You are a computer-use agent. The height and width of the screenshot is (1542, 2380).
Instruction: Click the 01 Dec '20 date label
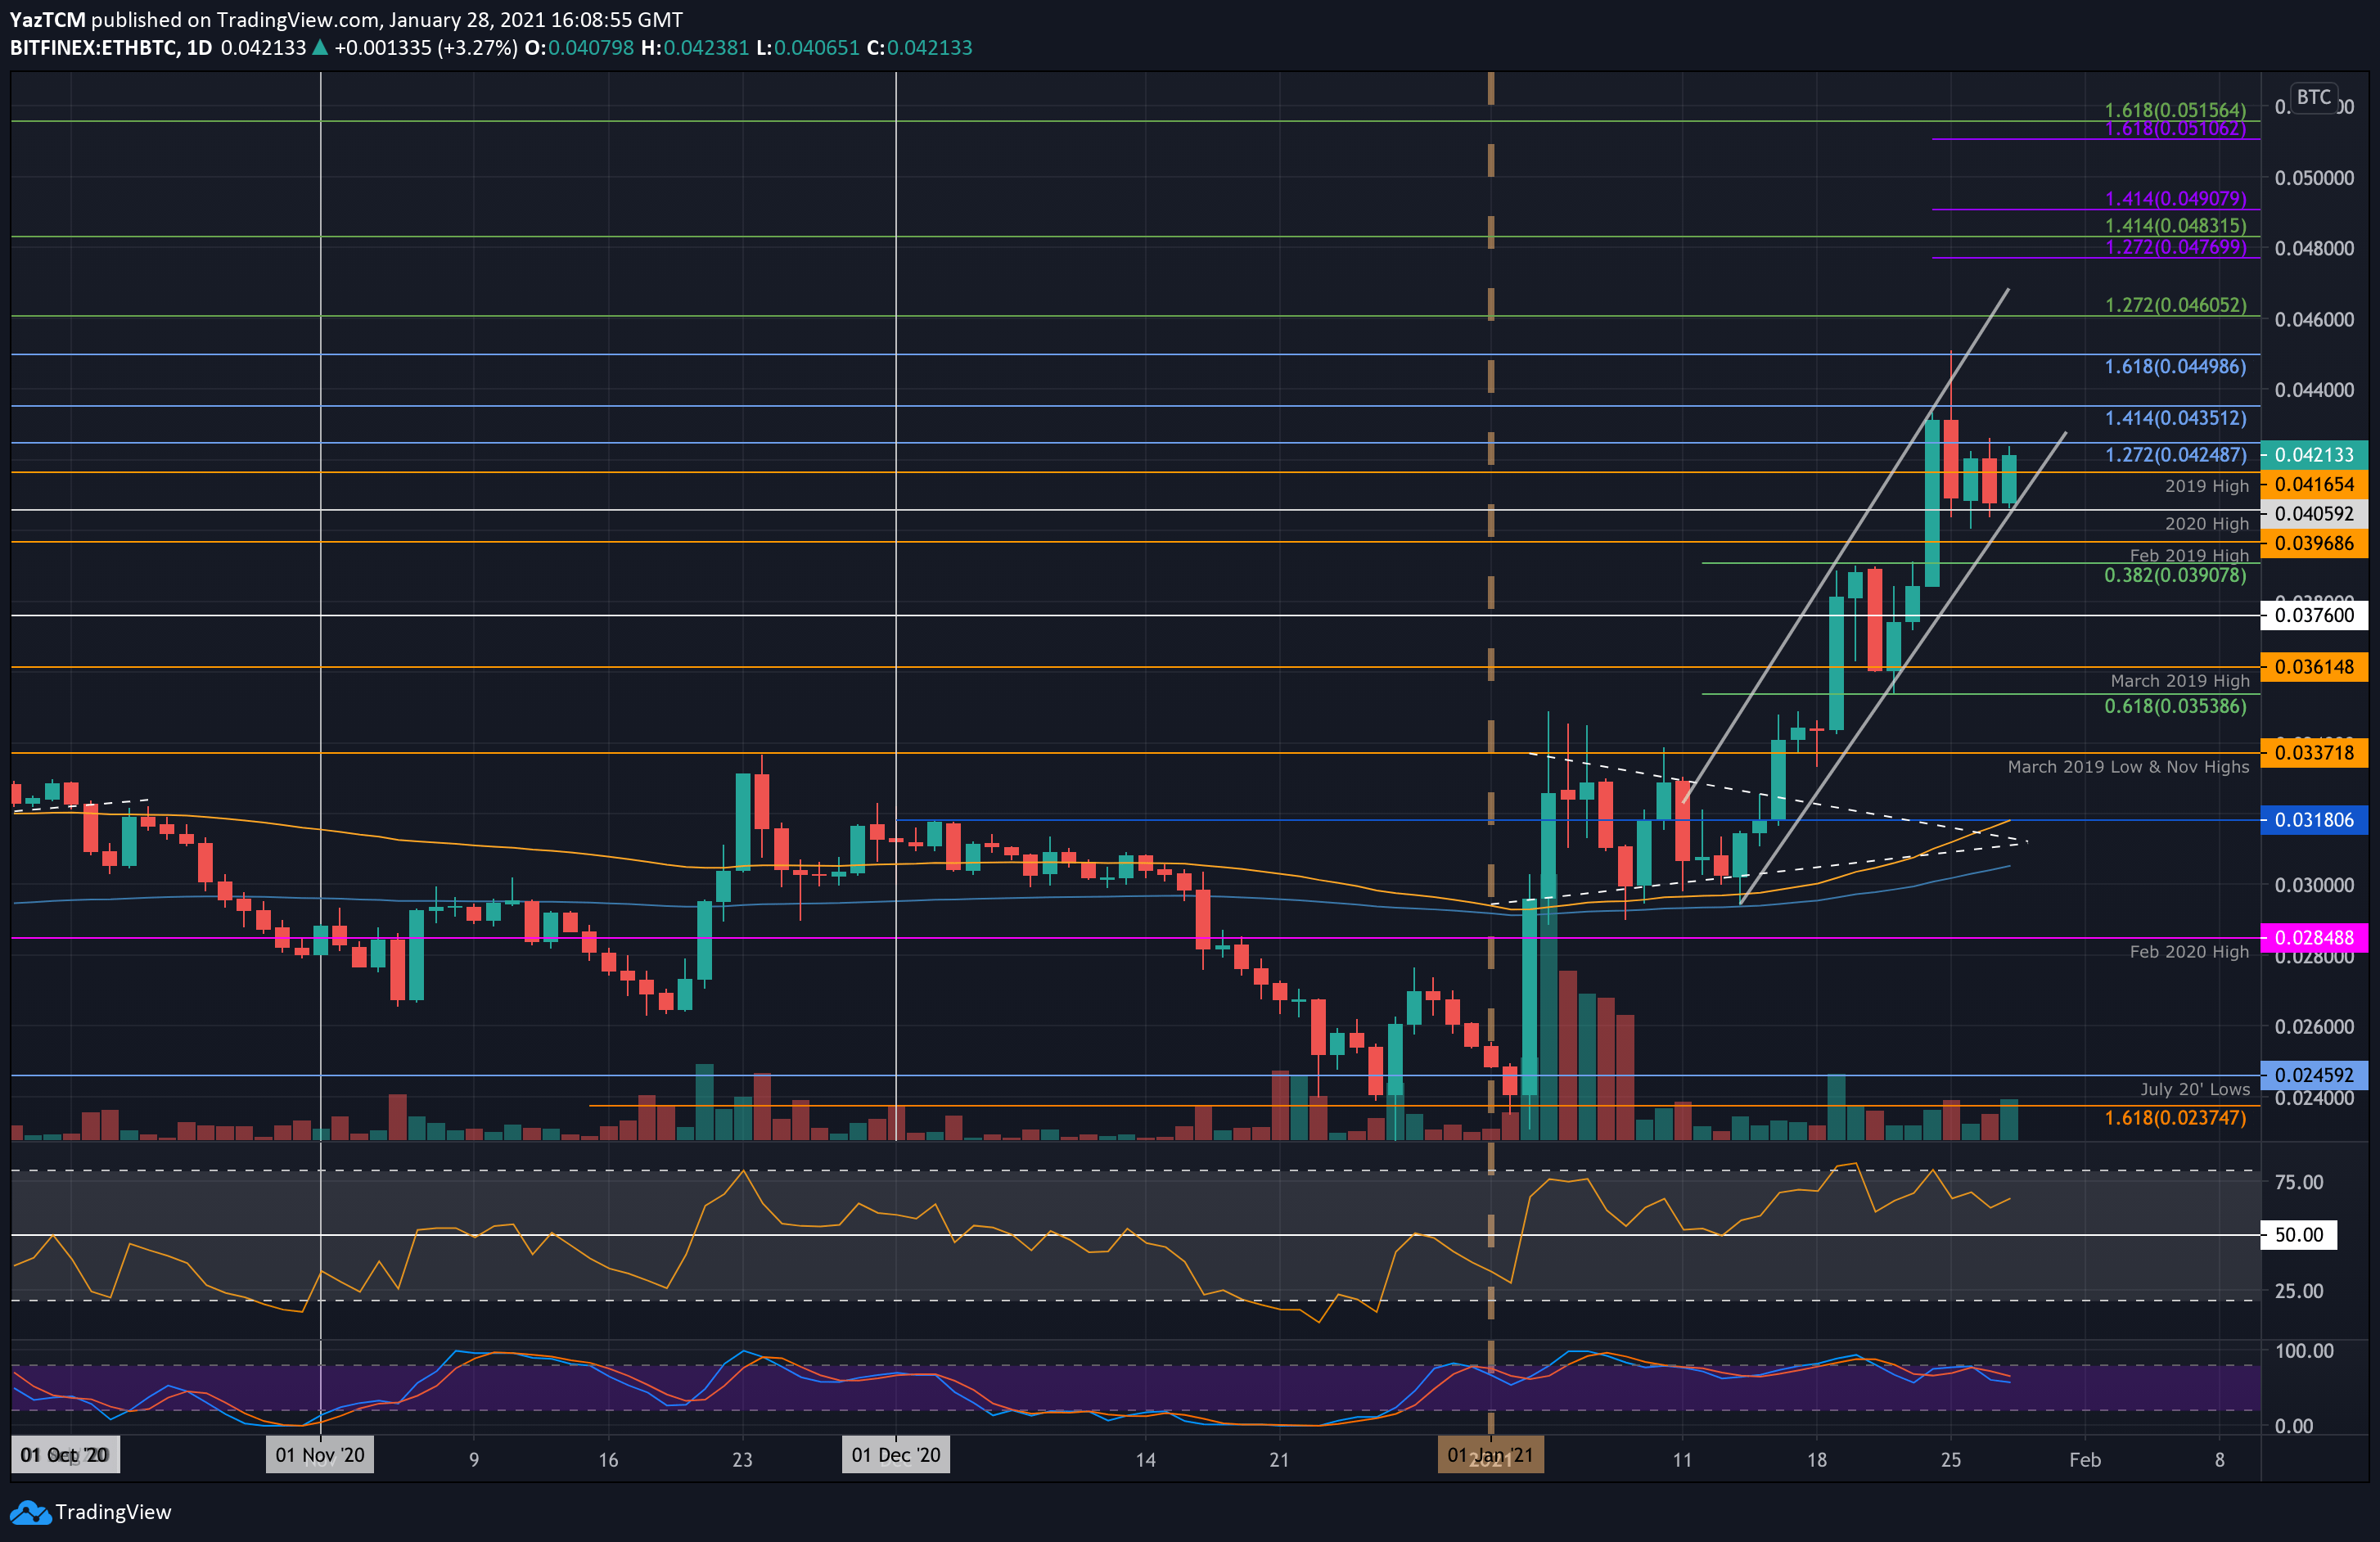coord(896,1455)
